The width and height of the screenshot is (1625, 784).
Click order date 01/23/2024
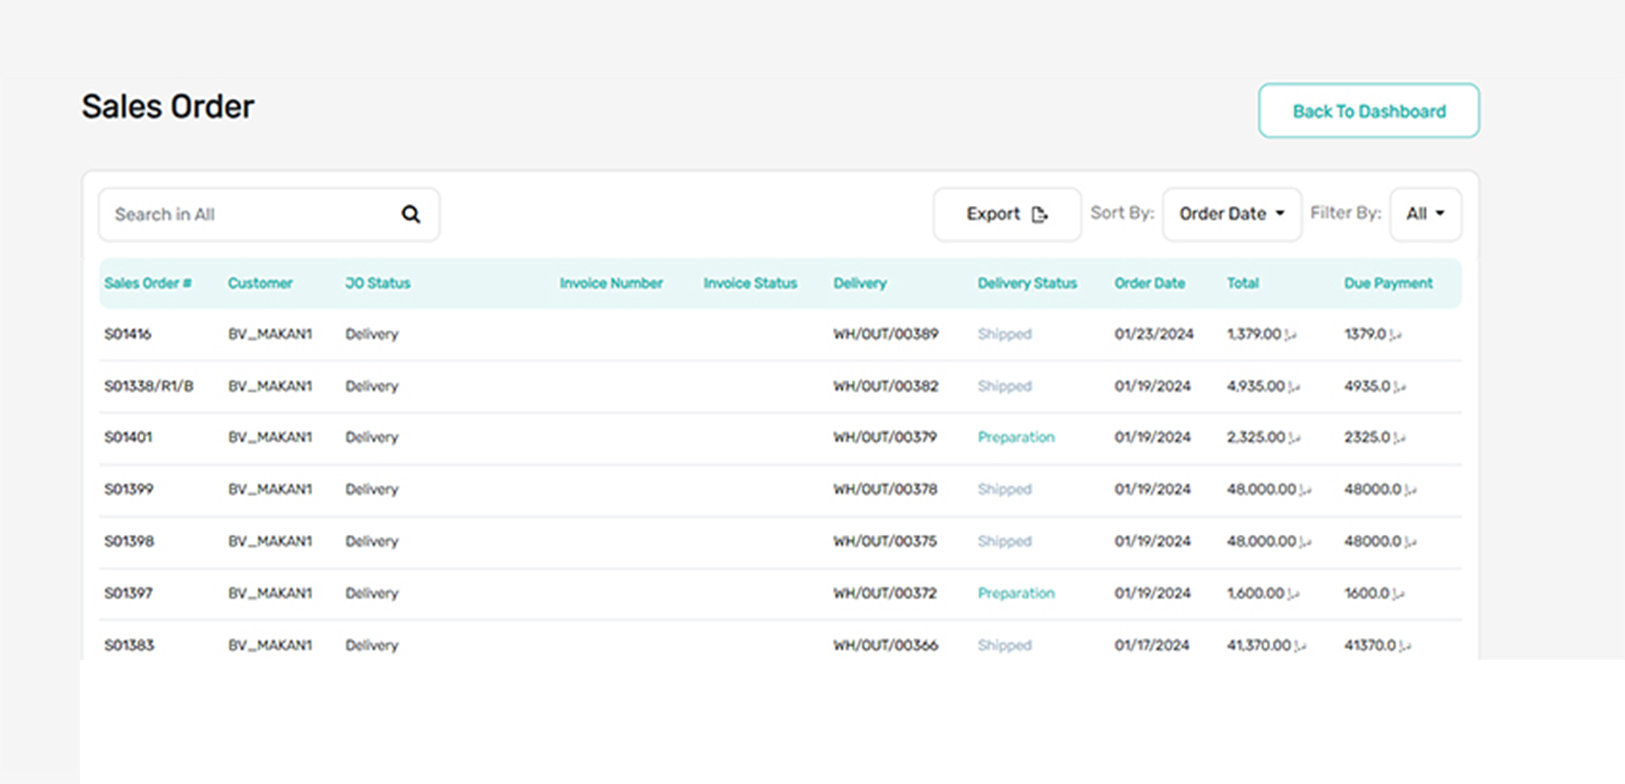click(x=1154, y=334)
